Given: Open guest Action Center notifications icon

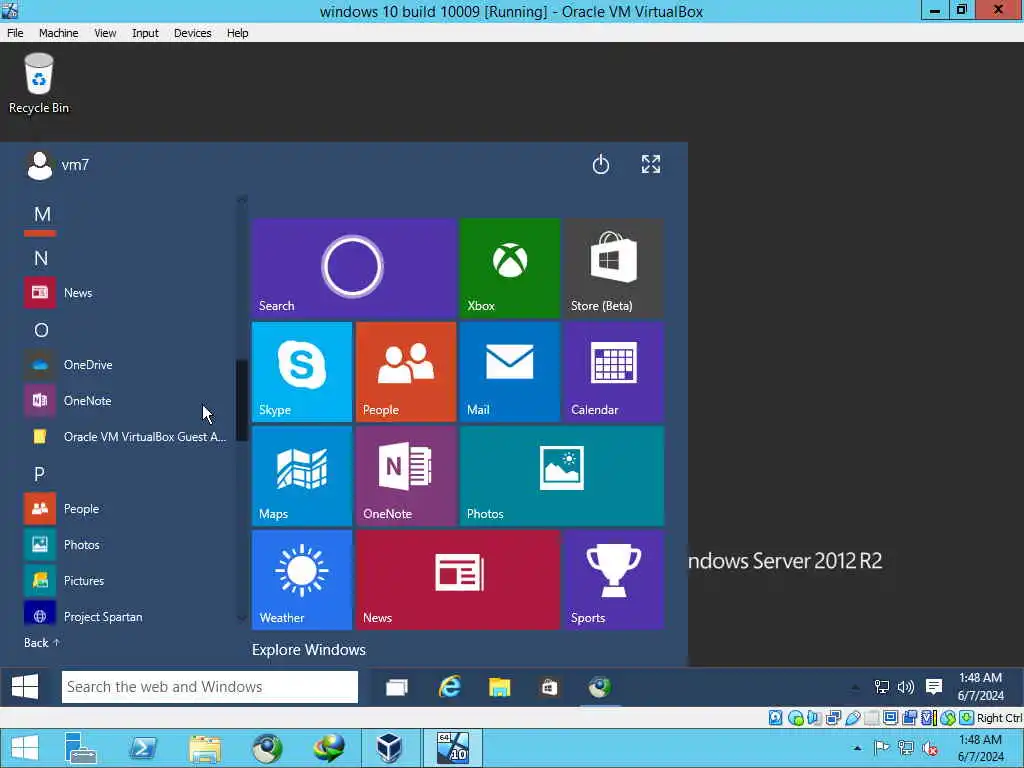Looking at the screenshot, I should 934,686.
